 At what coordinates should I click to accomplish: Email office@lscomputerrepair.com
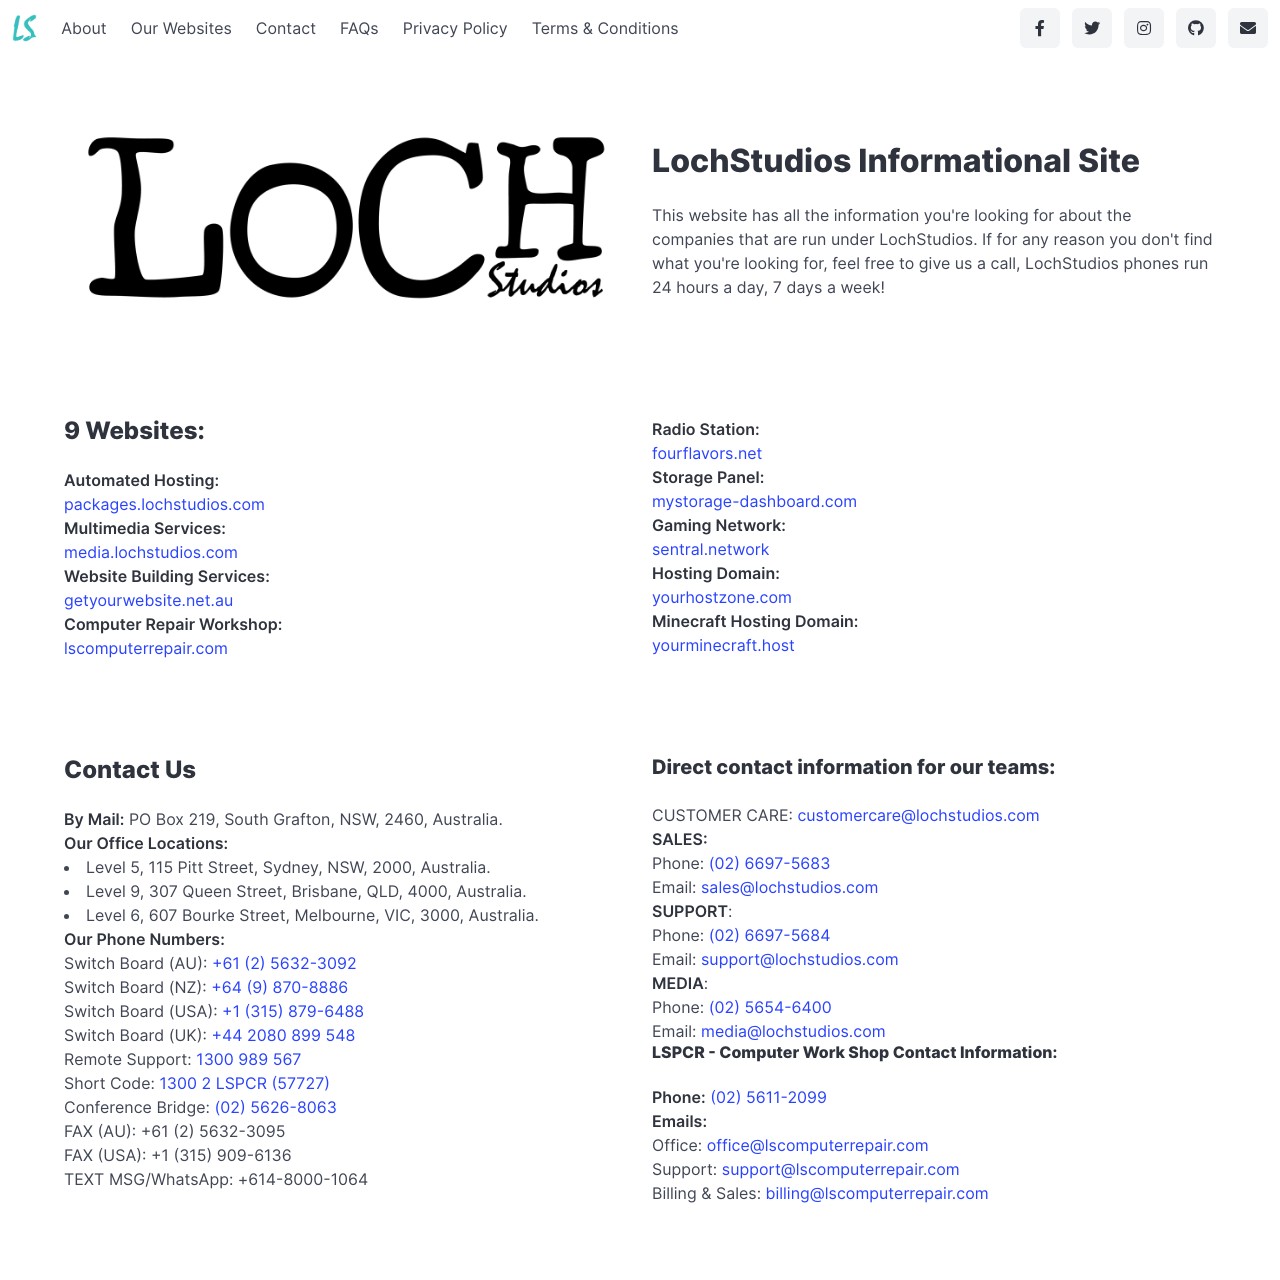click(x=817, y=1145)
